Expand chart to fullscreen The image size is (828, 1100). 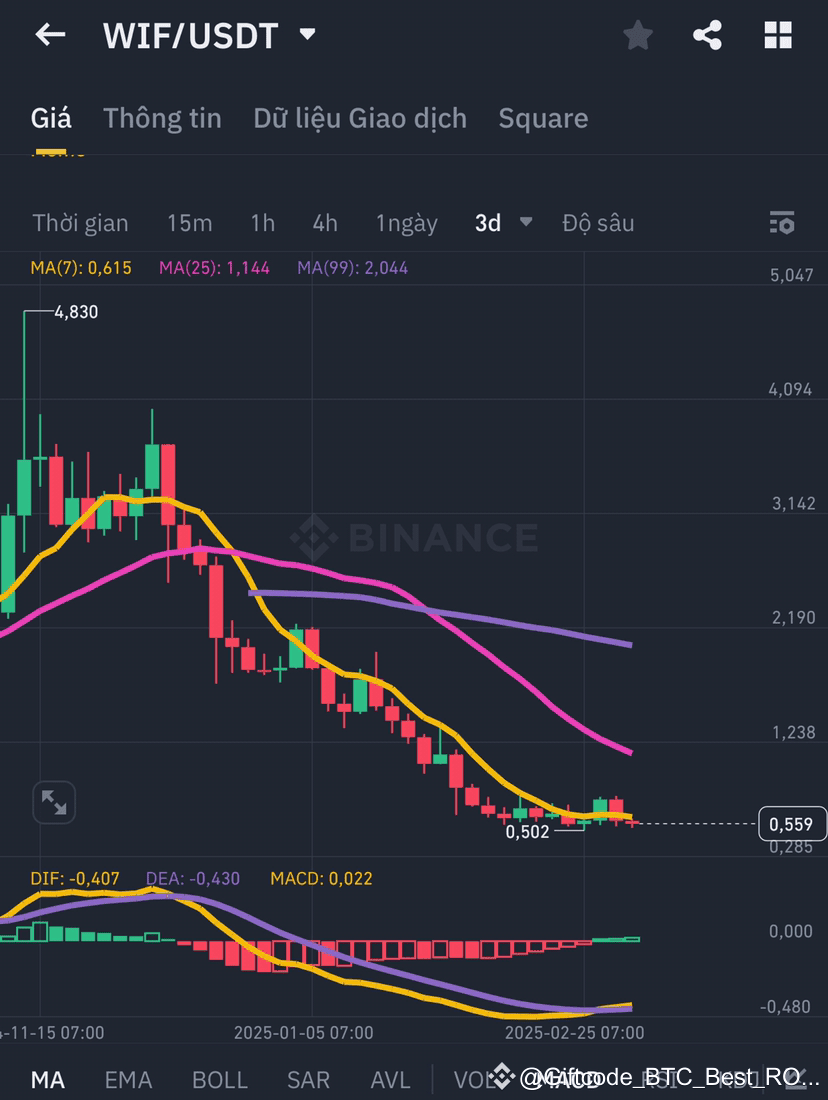pyautogui.click(x=54, y=802)
